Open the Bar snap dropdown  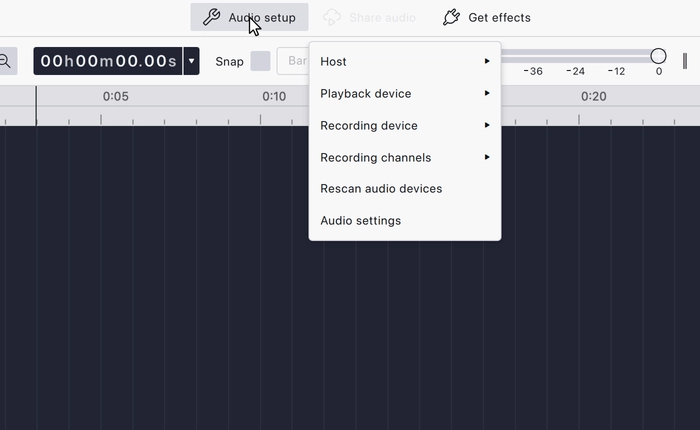tap(293, 61)
